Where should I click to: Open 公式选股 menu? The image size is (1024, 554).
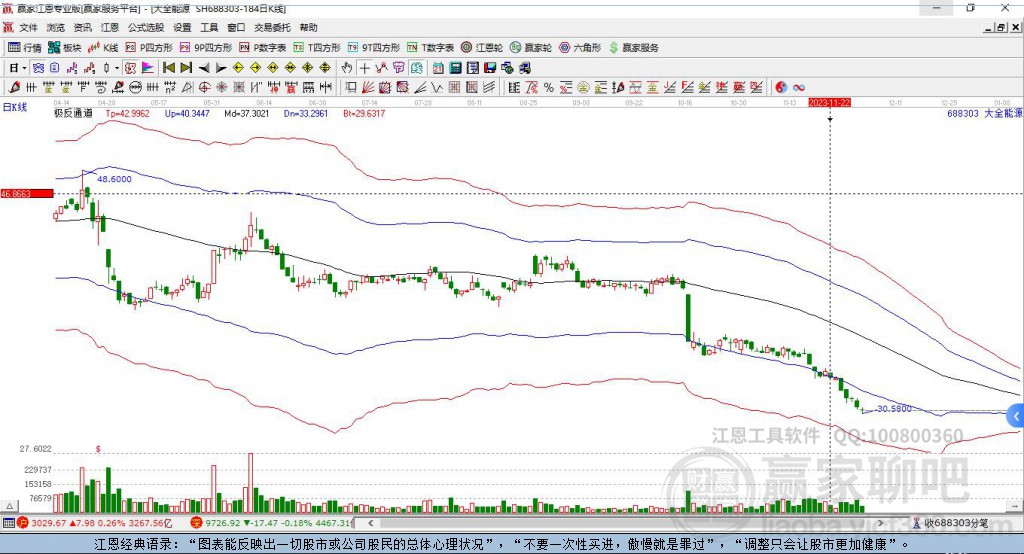click(x=146, y=27)
